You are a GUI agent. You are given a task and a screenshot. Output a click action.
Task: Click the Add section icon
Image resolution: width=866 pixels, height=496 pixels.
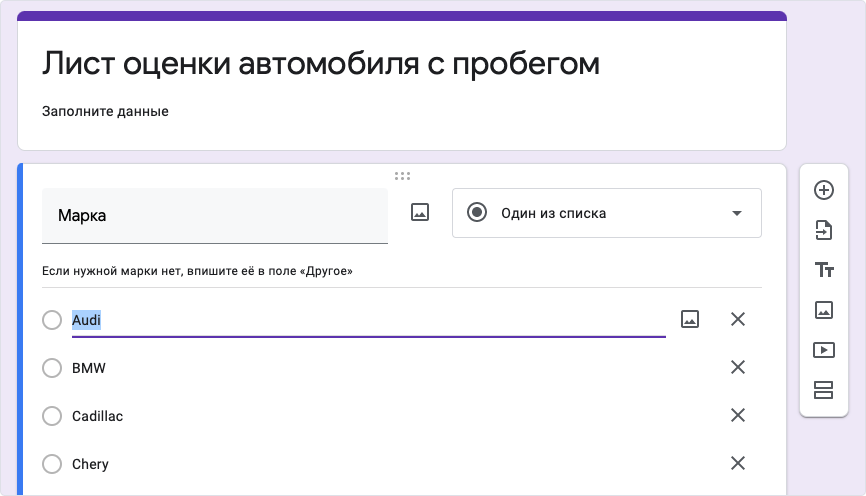[x=823, y=390]
